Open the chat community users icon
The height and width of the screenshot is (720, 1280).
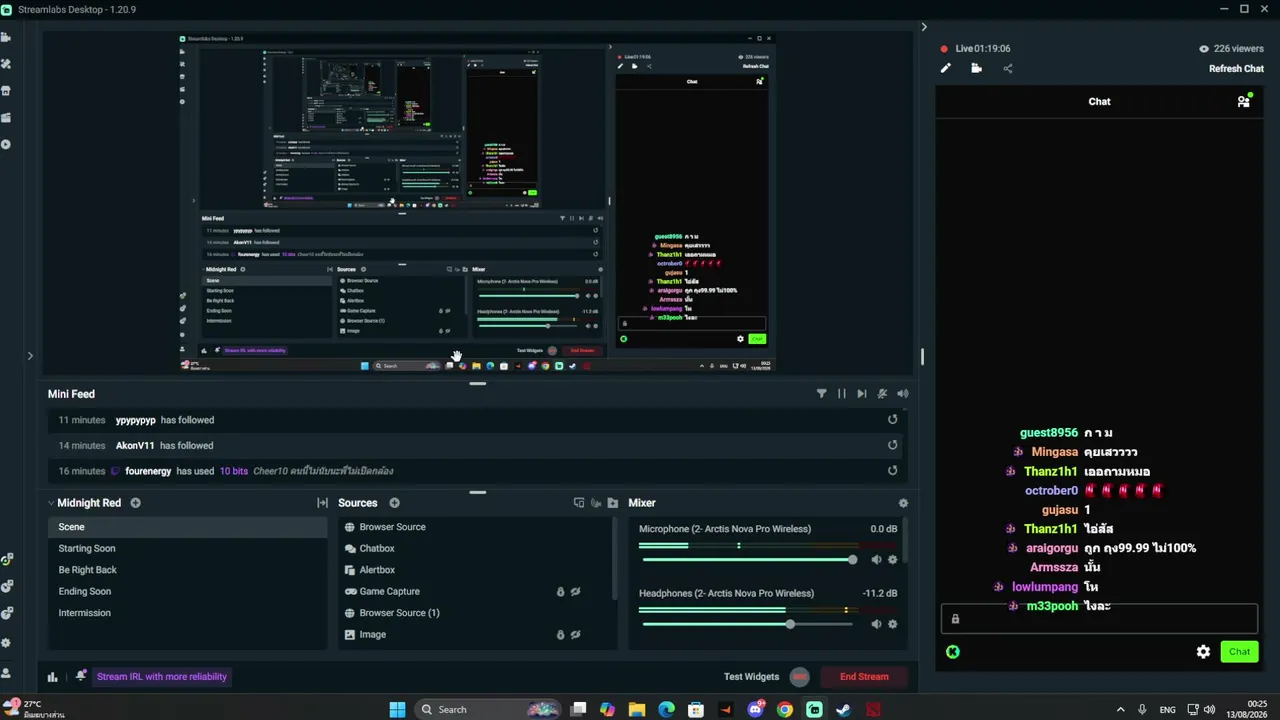coord(1244,101)
